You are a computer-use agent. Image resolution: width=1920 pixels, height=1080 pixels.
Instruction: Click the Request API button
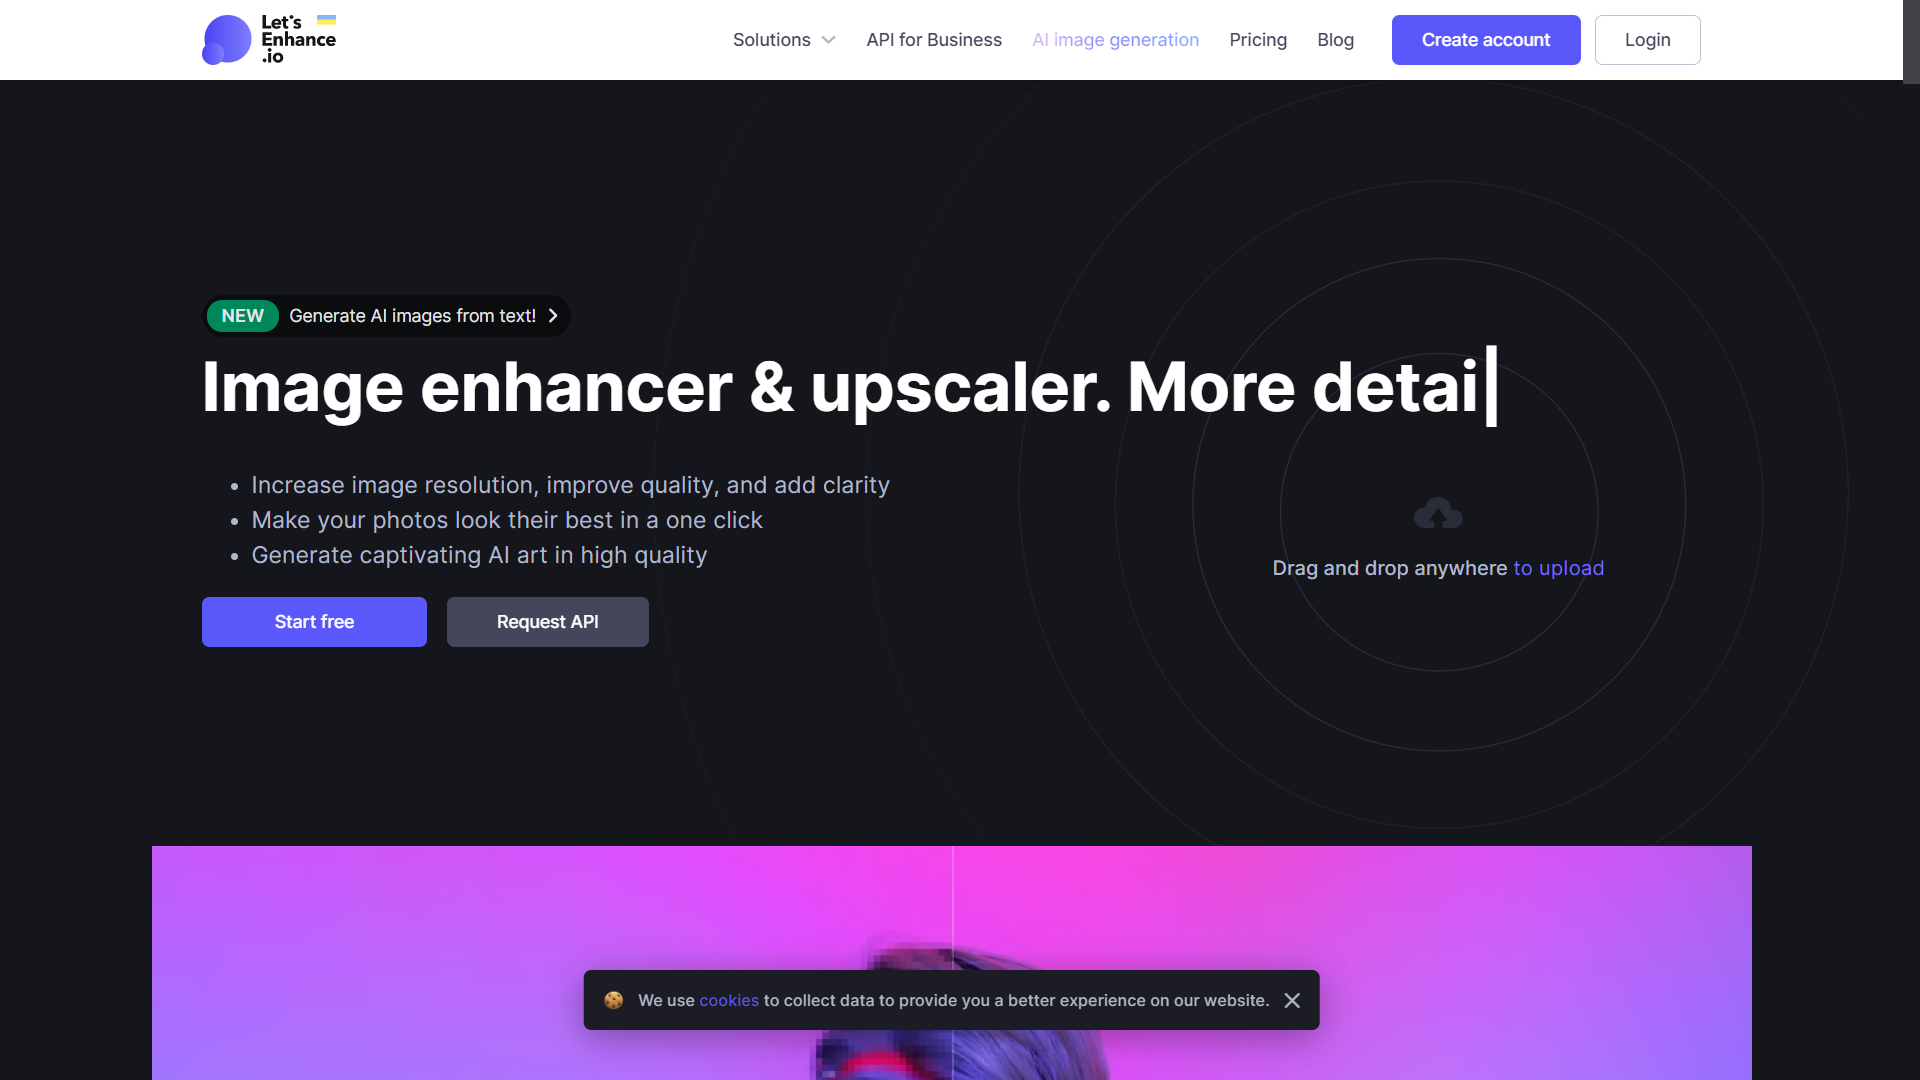tap(547, 621)
